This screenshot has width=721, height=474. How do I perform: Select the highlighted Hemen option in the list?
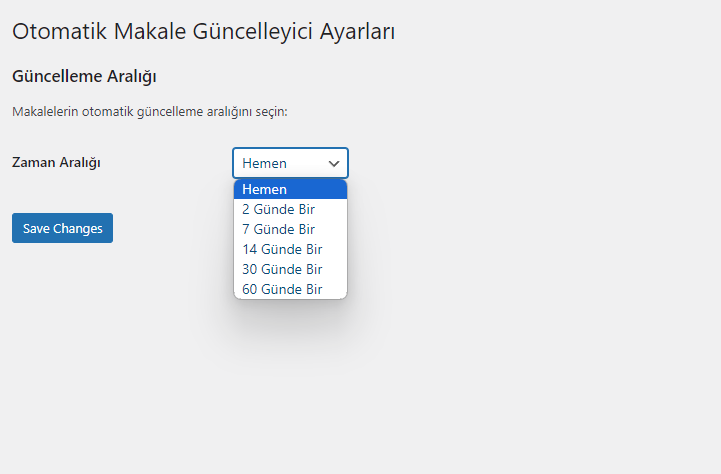point(290,189)
